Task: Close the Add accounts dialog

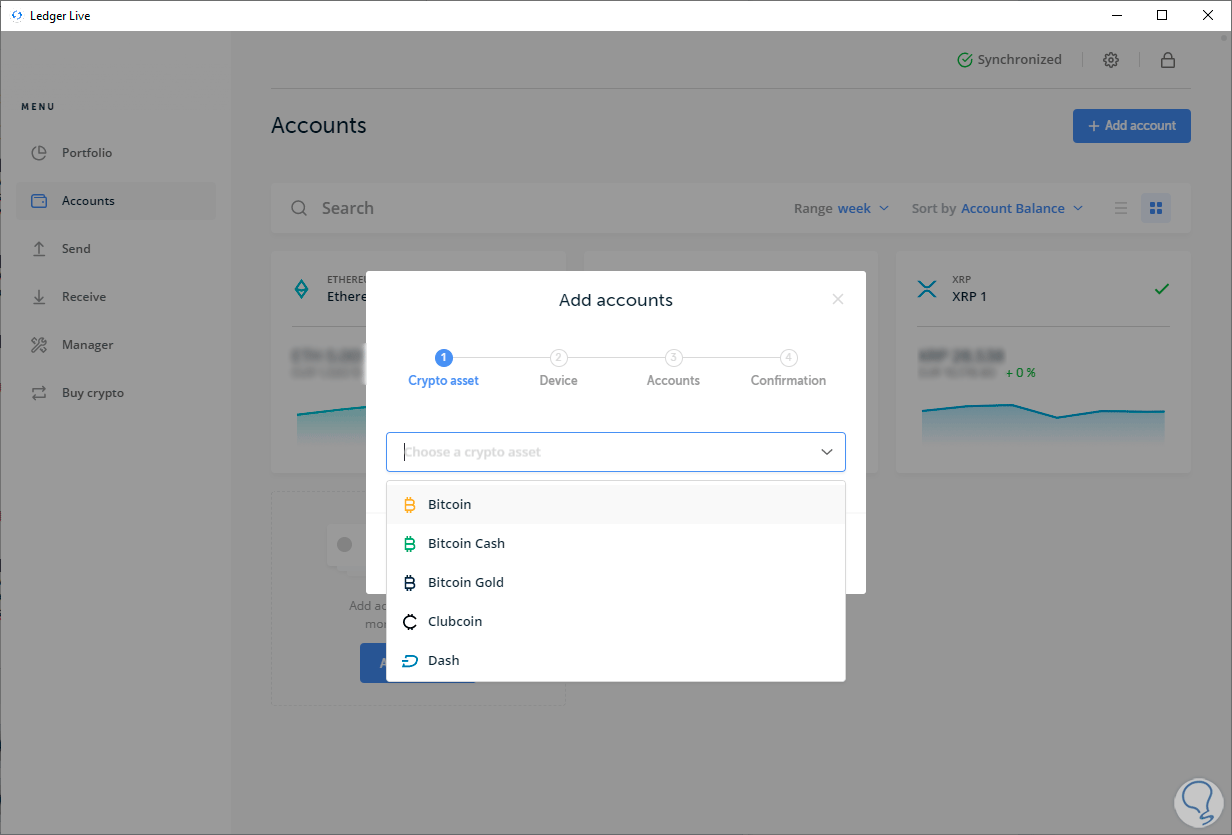Action: click(x=838, y=299)
